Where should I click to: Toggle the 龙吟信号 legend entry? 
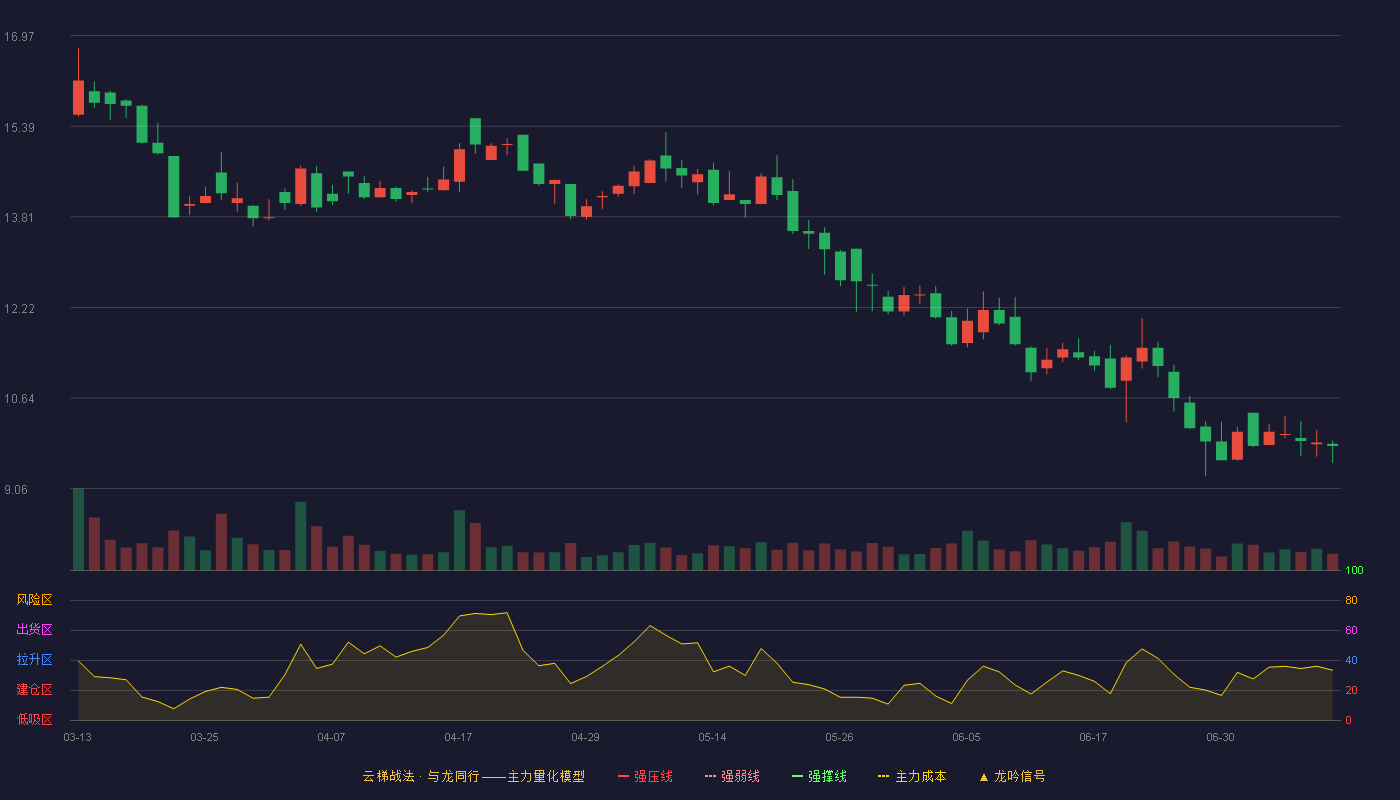[x=1012, y=776]
